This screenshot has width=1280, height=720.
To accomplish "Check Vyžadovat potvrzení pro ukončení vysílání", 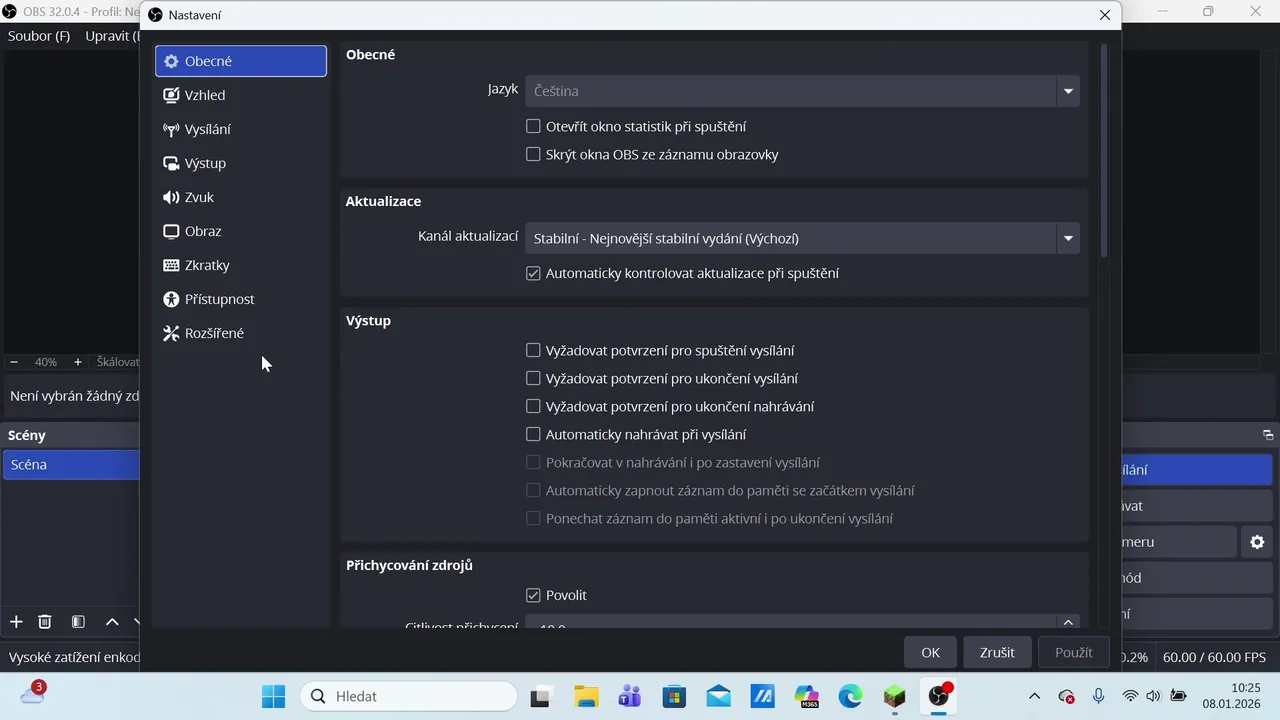I will click(533, 379).
